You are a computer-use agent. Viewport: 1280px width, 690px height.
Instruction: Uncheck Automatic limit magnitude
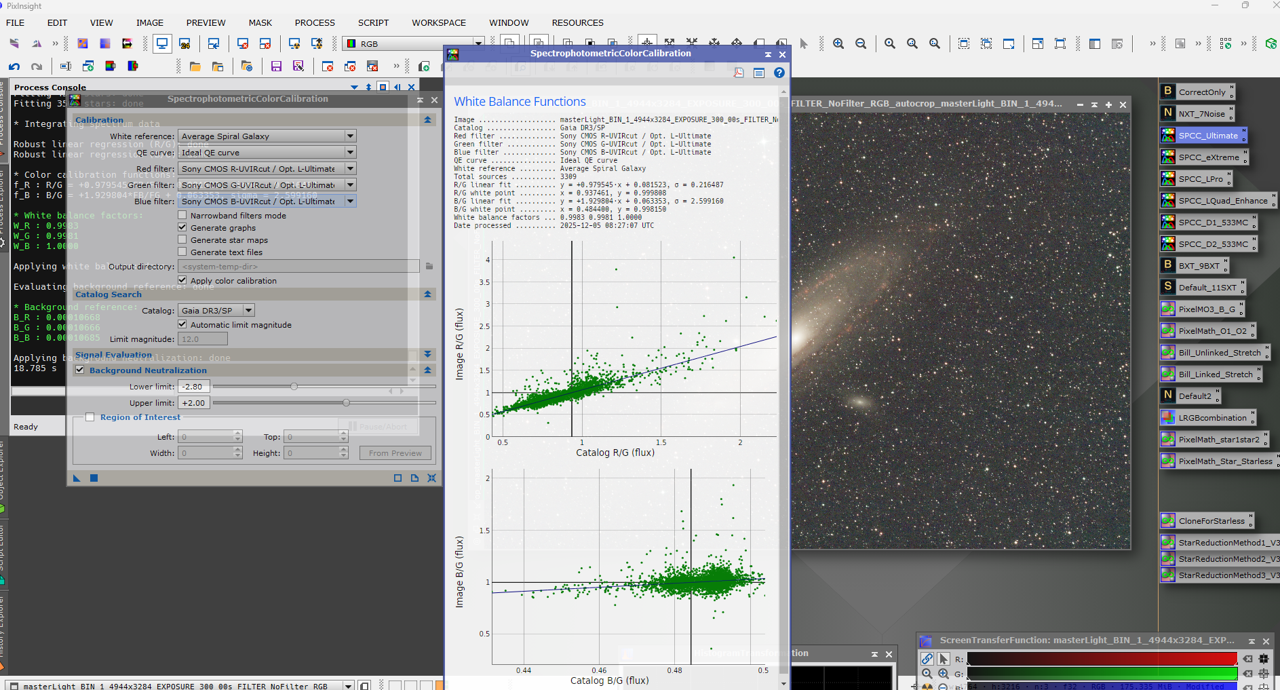click(x=182, y=325)
